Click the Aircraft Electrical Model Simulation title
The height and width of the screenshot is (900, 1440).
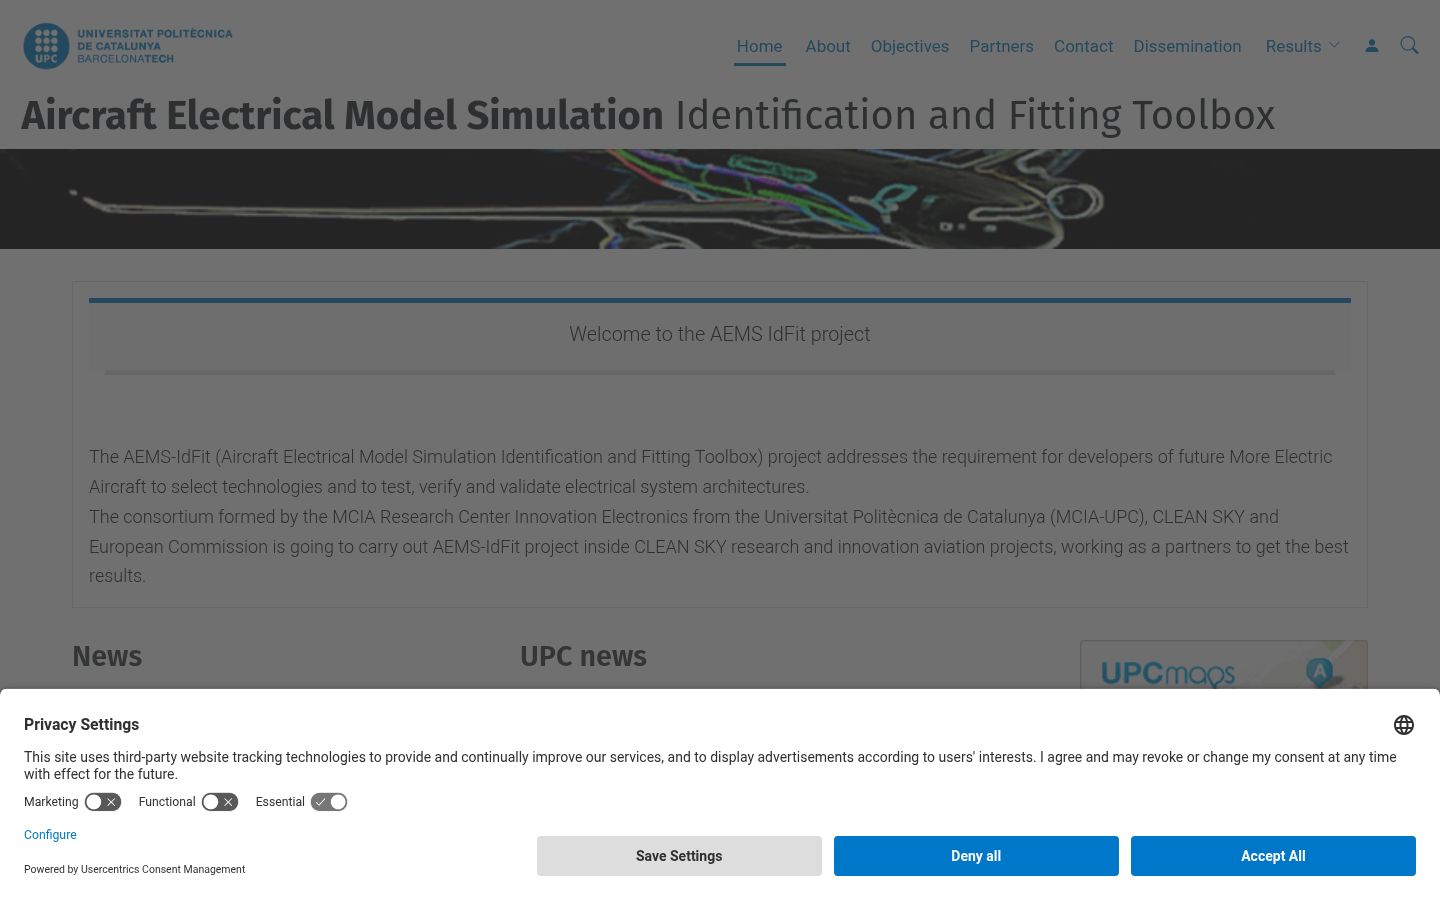(342, 115)
